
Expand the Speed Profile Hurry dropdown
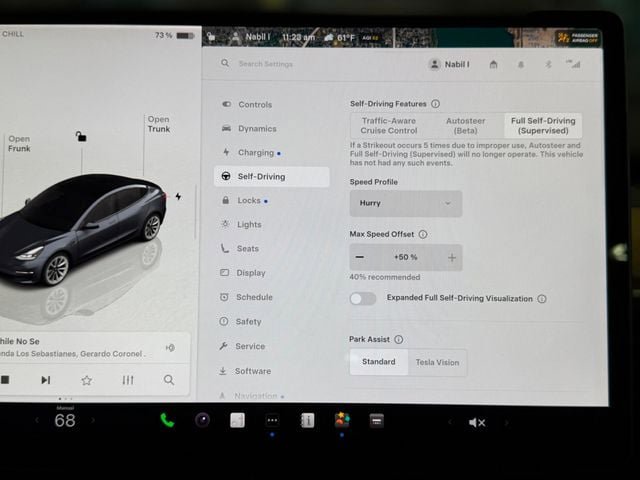406,203
